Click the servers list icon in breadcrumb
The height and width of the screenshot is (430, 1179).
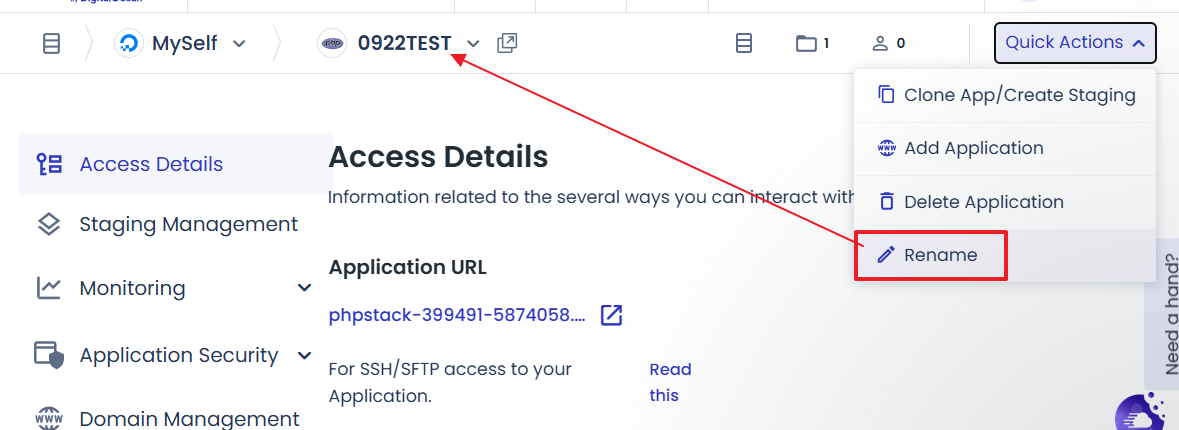coord(51,44)
